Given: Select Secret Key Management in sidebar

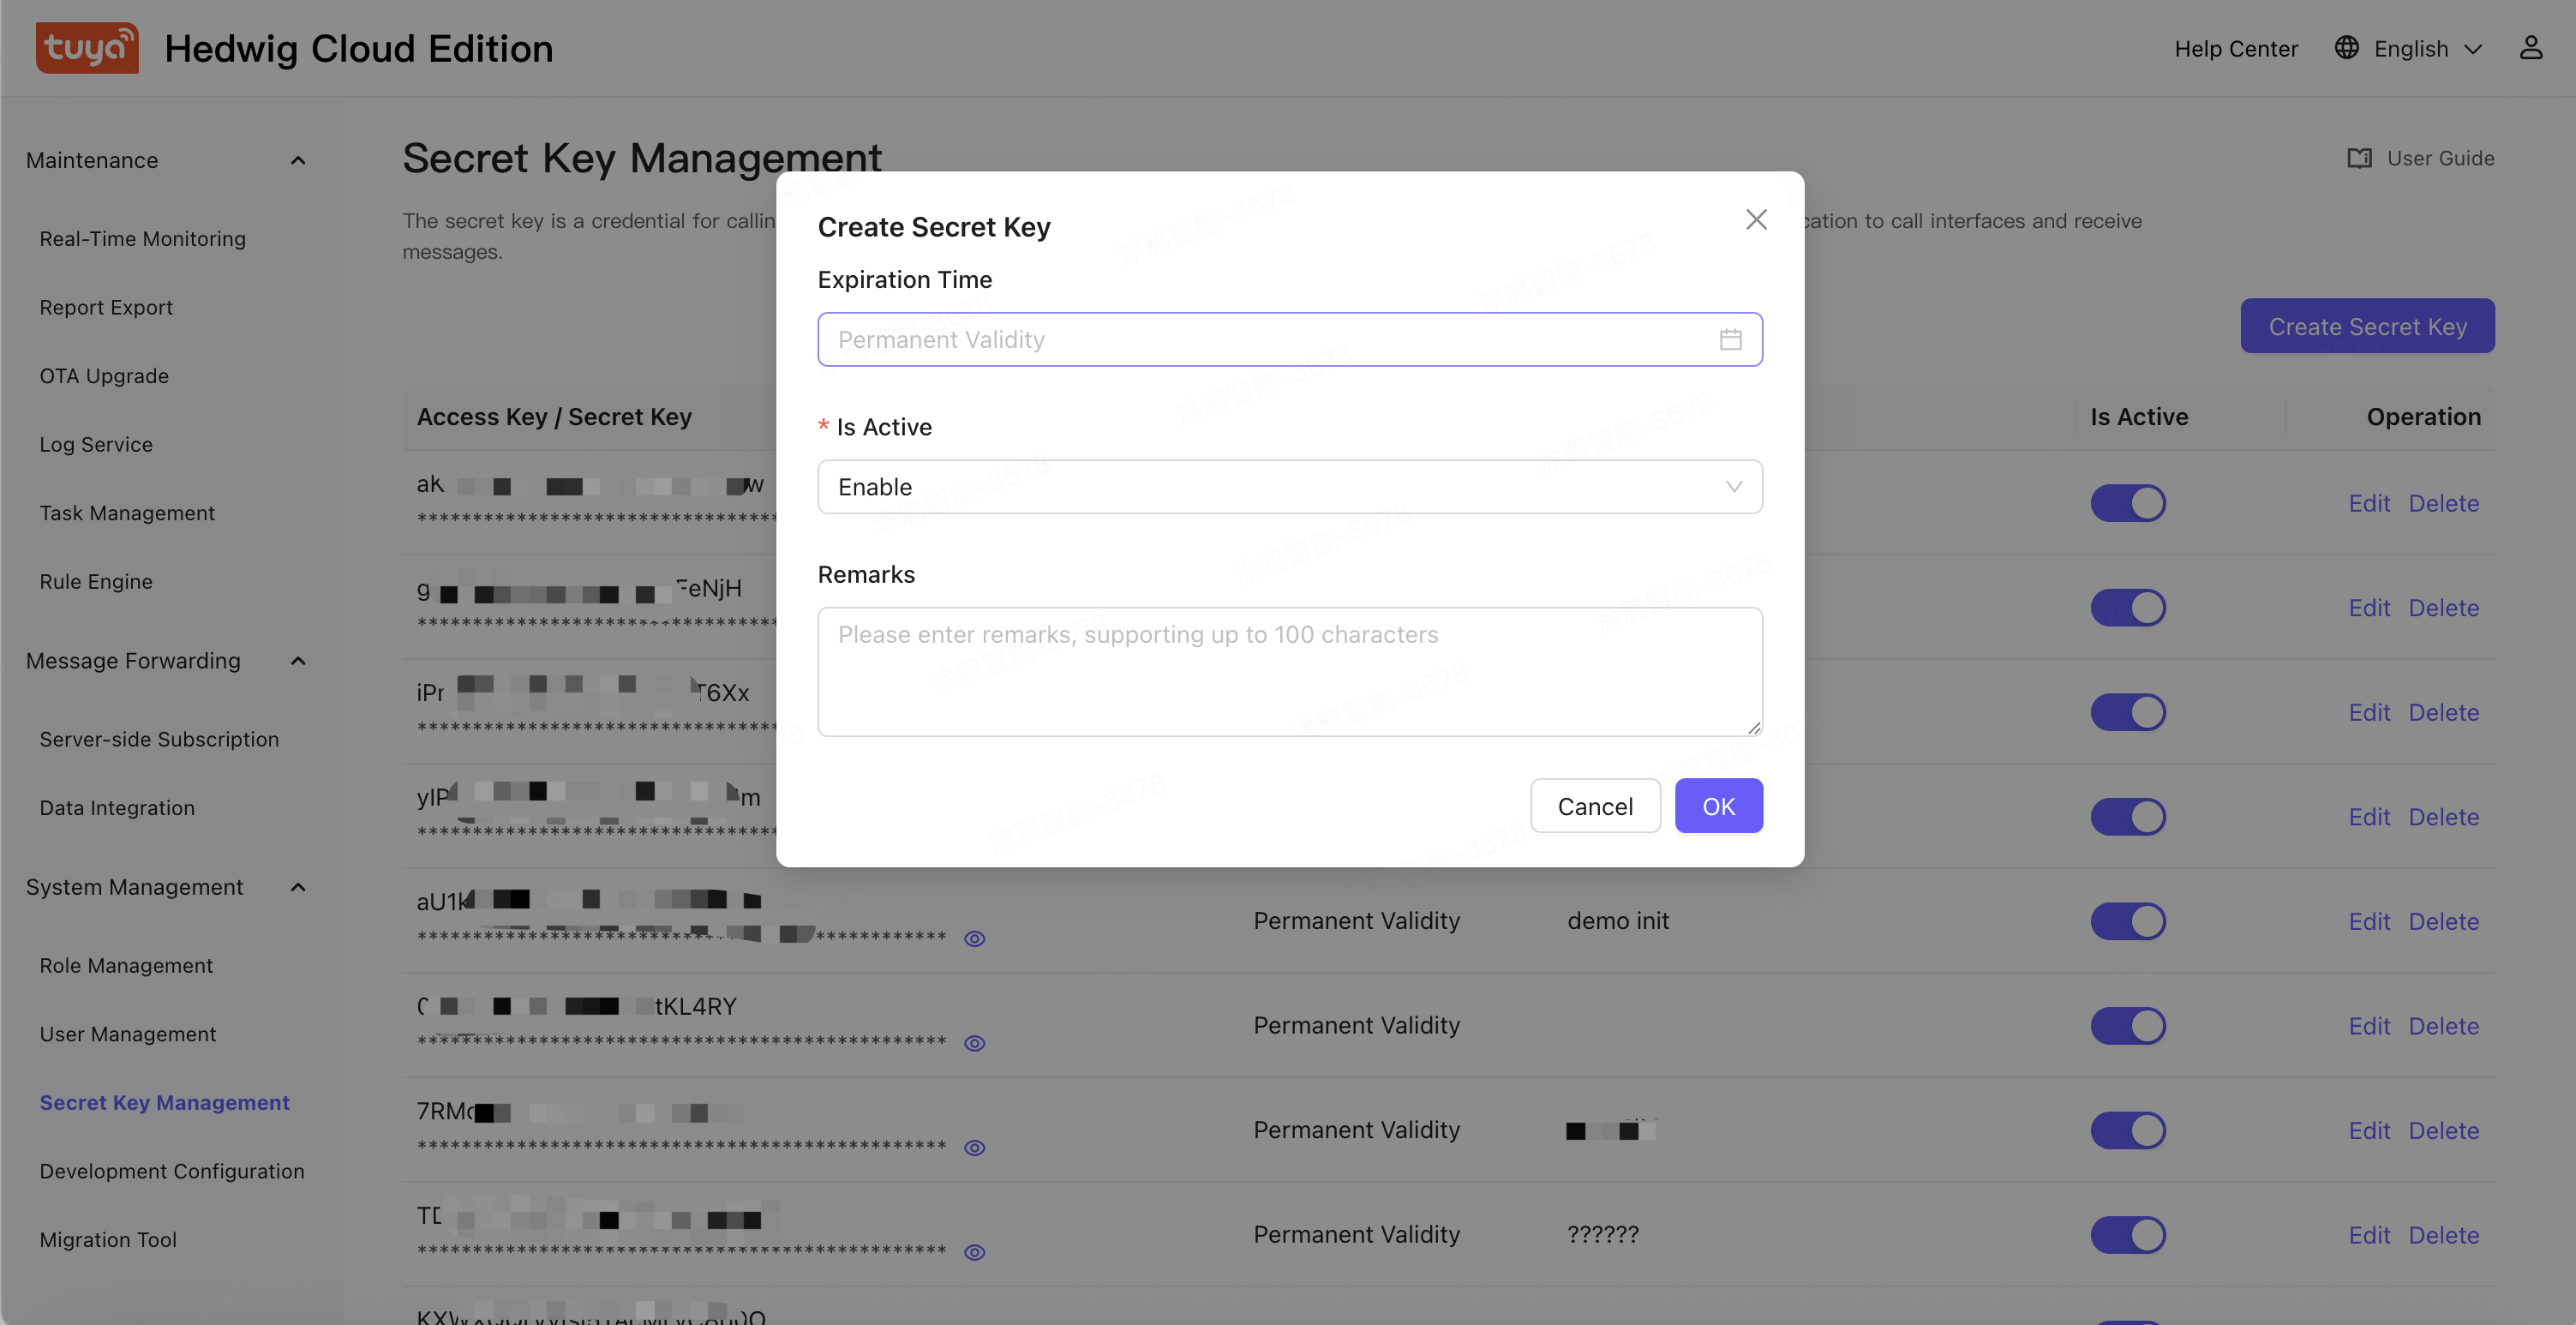Looking at the screenshot, I should click(x=164, y=1102).
